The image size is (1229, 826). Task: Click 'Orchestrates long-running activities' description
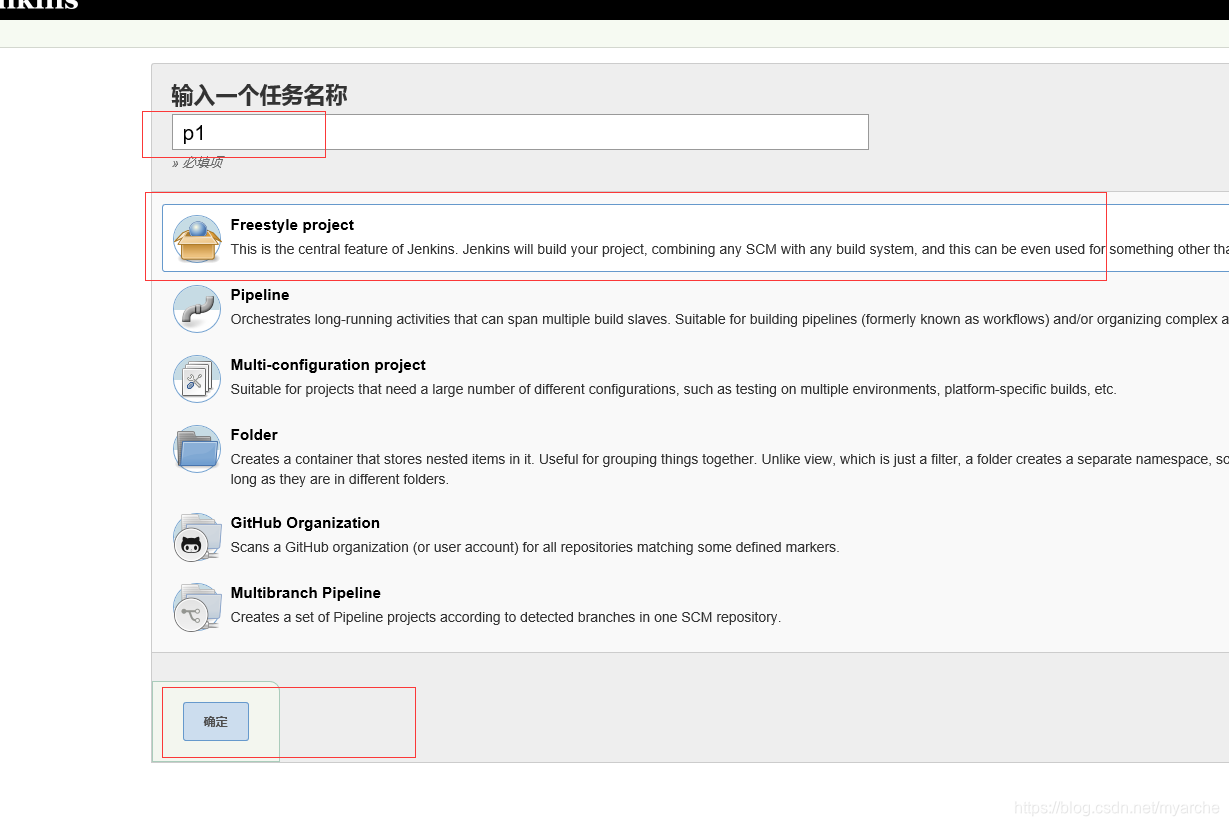point(729,319)
